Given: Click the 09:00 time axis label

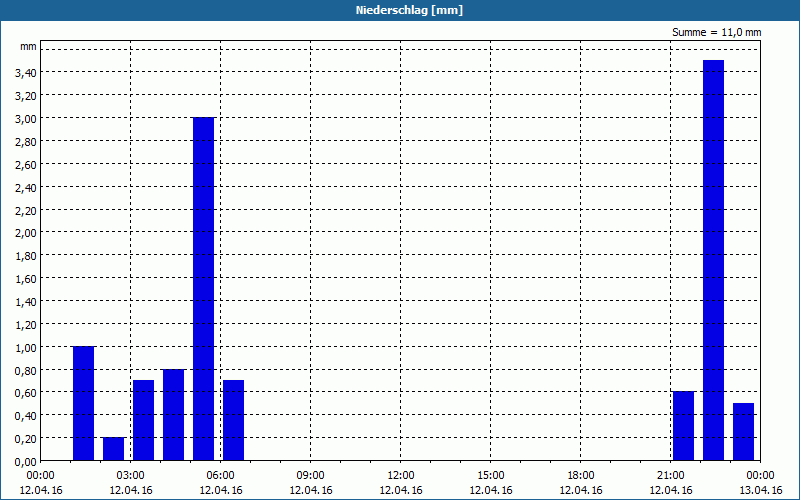Looking at the screenshot, I should (x=310, y=476).
